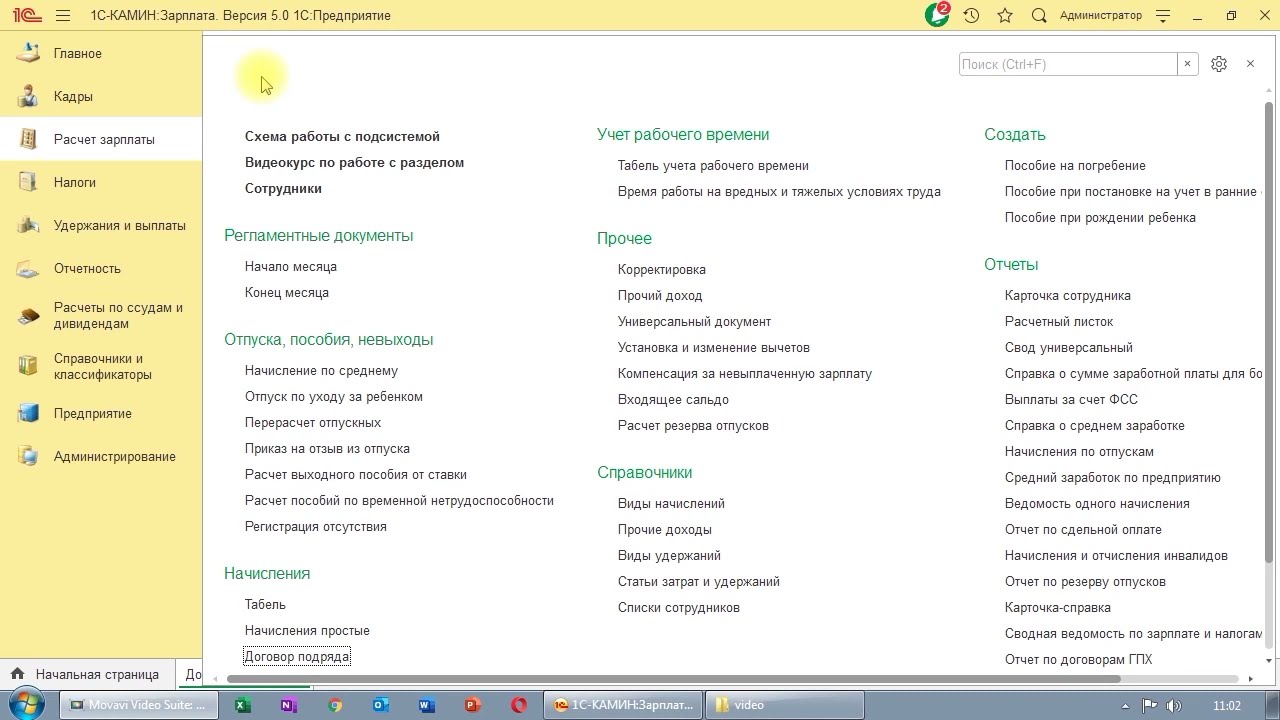Viewport: 1280px width, 720px height.
Task: Click the global search magnifier icon
Action: (1039, 16)
